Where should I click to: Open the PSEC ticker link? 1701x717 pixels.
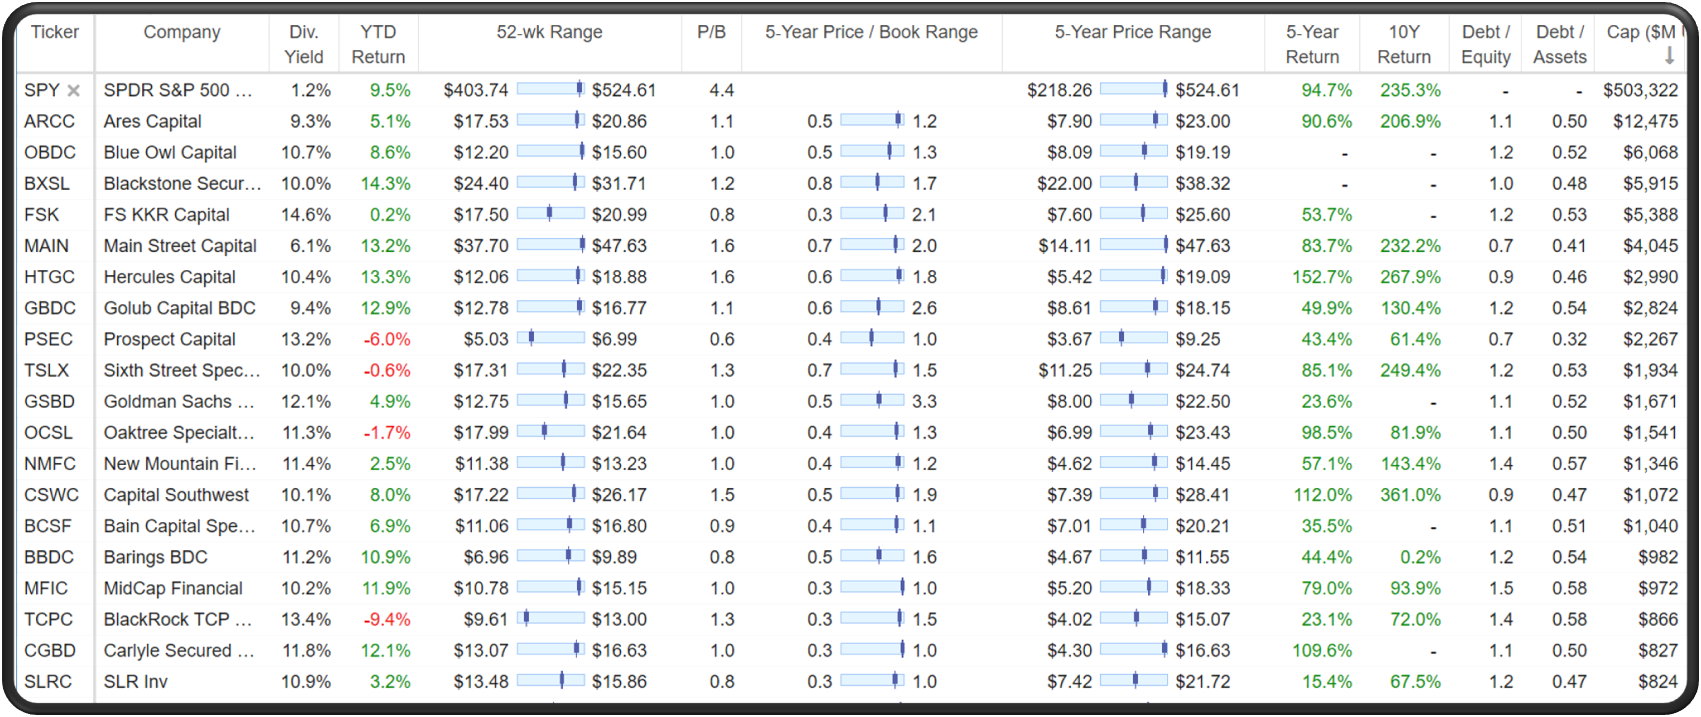pos(48,338)
